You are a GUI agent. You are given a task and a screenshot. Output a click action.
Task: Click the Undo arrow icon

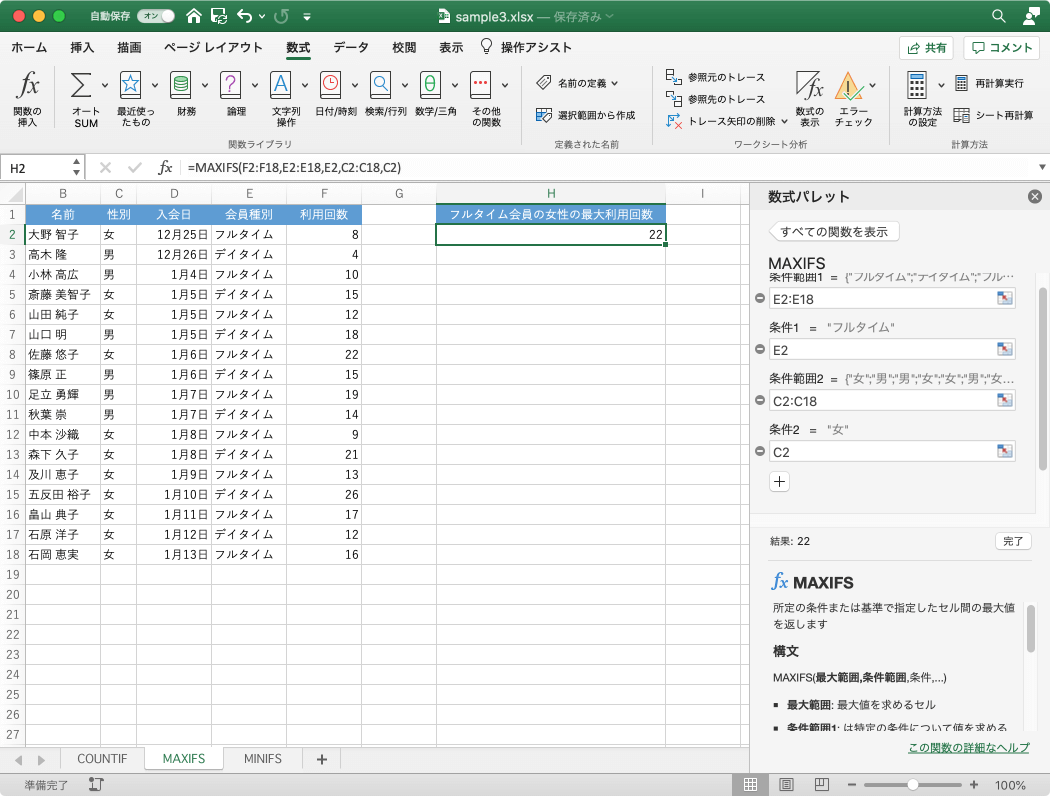tap(244, 16)
